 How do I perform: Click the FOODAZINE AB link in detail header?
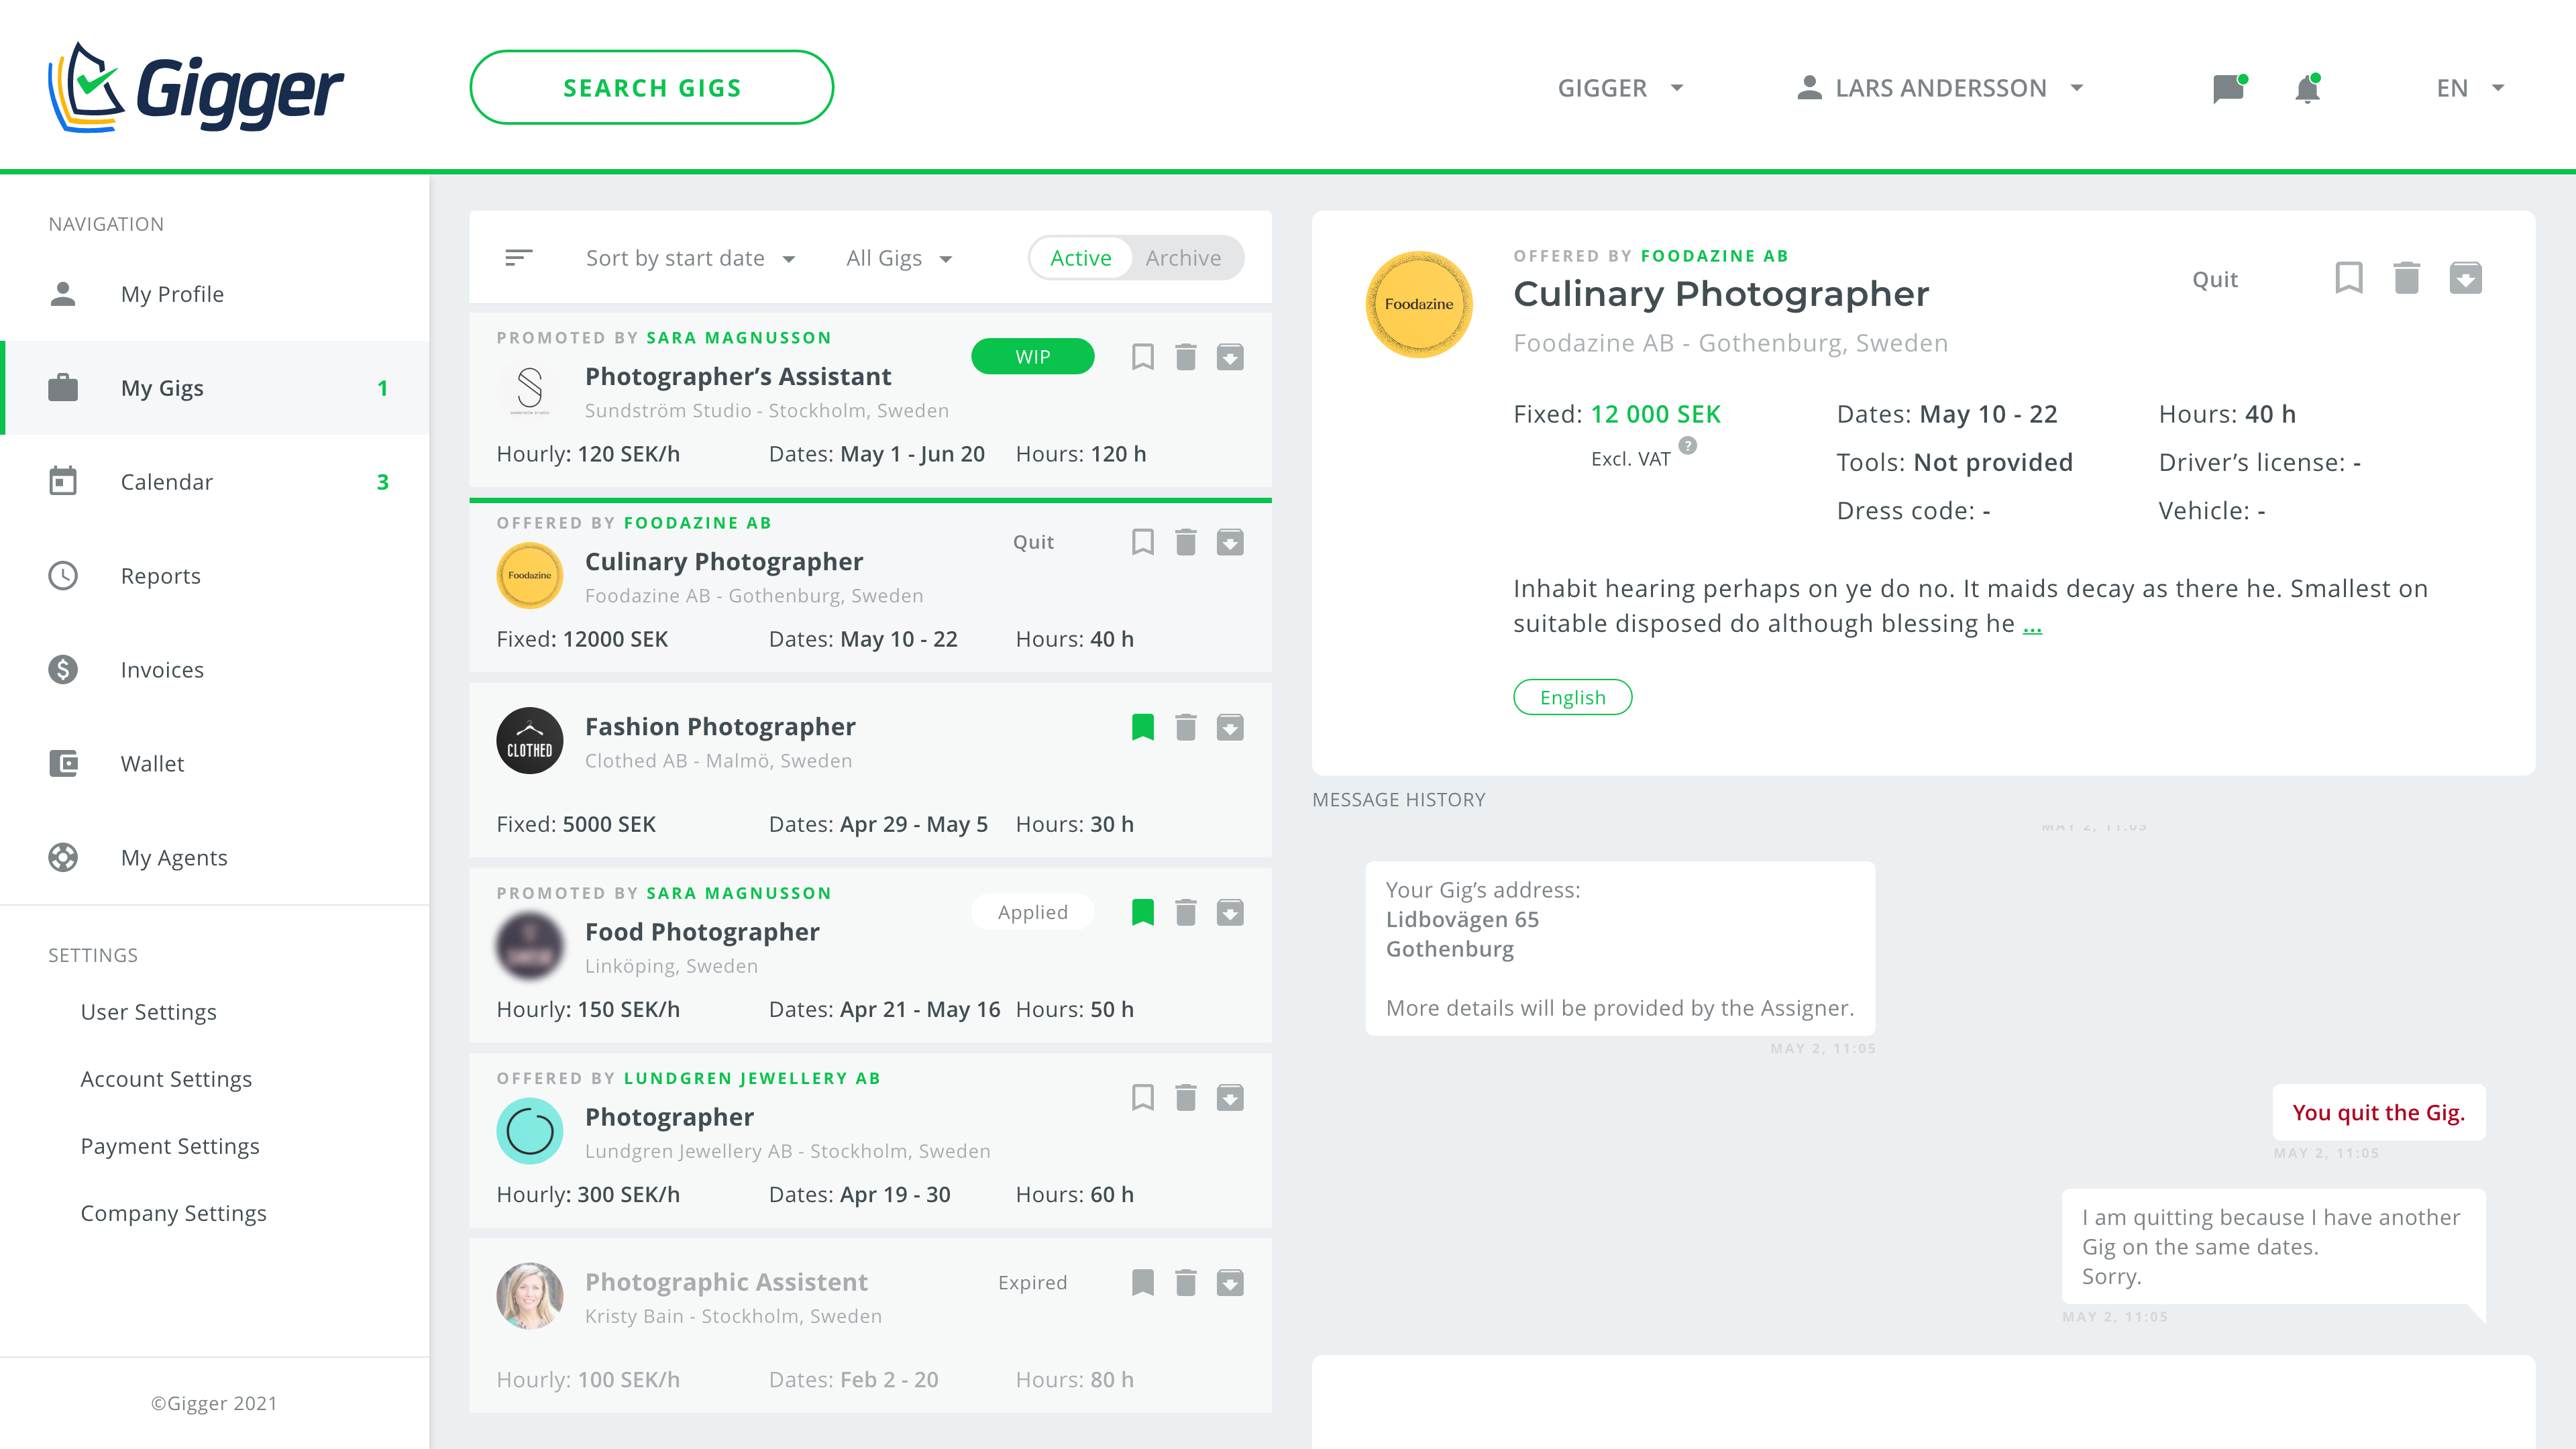(1714, 256)
